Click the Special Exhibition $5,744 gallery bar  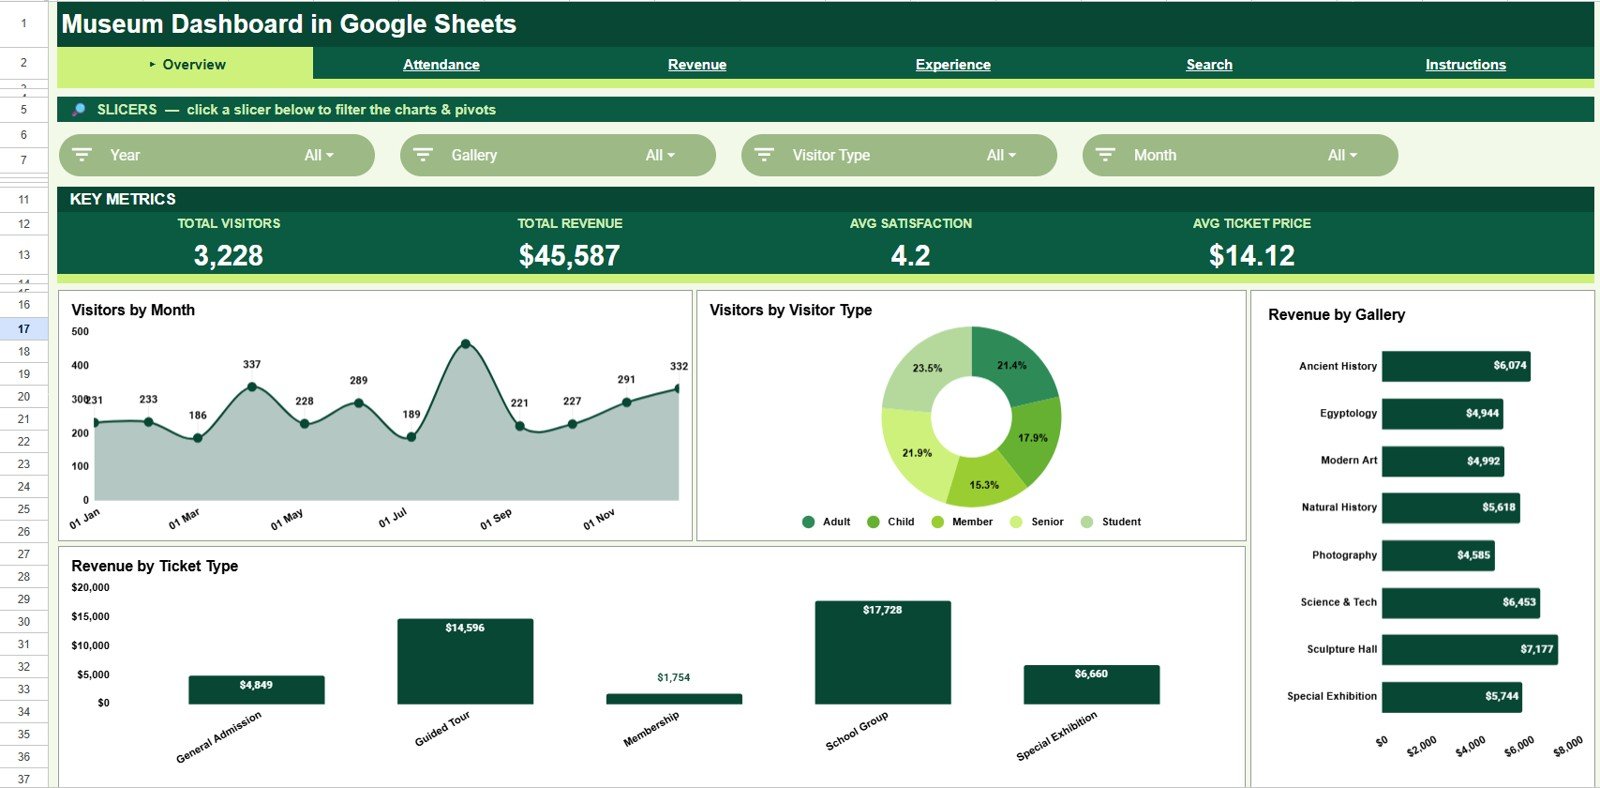point(1452,697)
